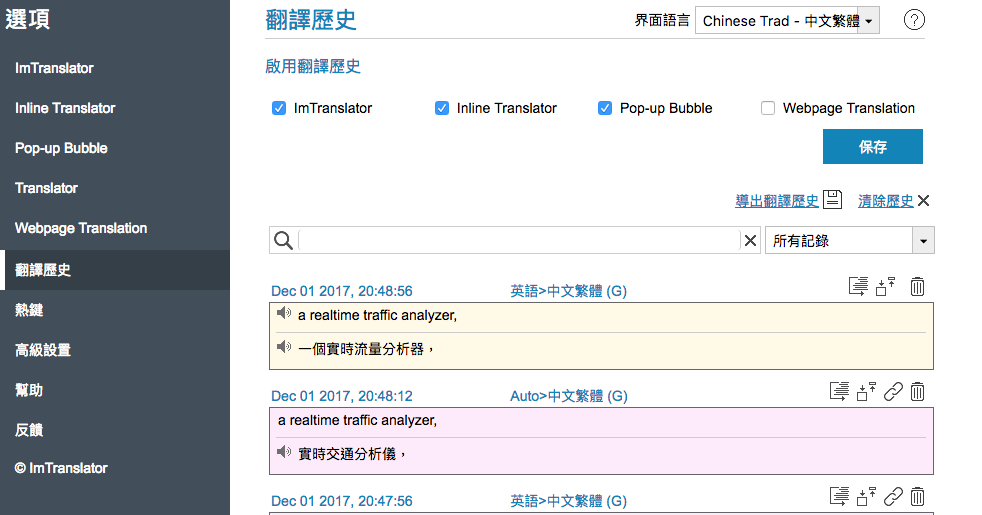Click the second icon in the 20:48:56 row
Image resolution: width=982 pixels, height=515 pixels.
[x=886, y=286]
